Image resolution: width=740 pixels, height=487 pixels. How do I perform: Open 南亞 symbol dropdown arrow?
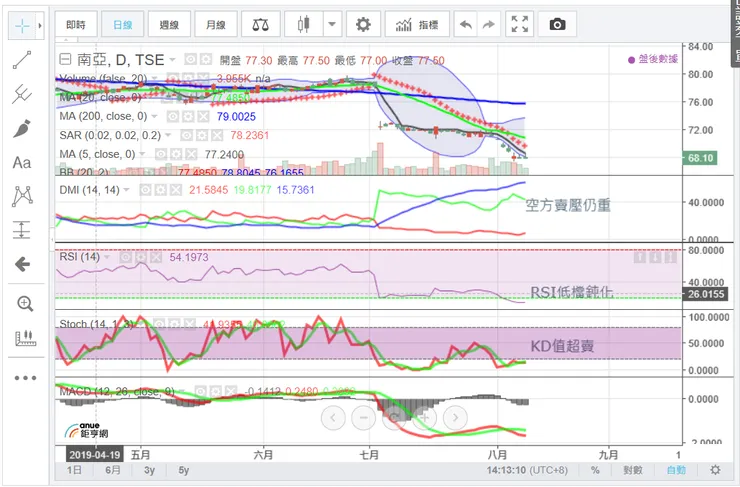(x=172, y=60)
